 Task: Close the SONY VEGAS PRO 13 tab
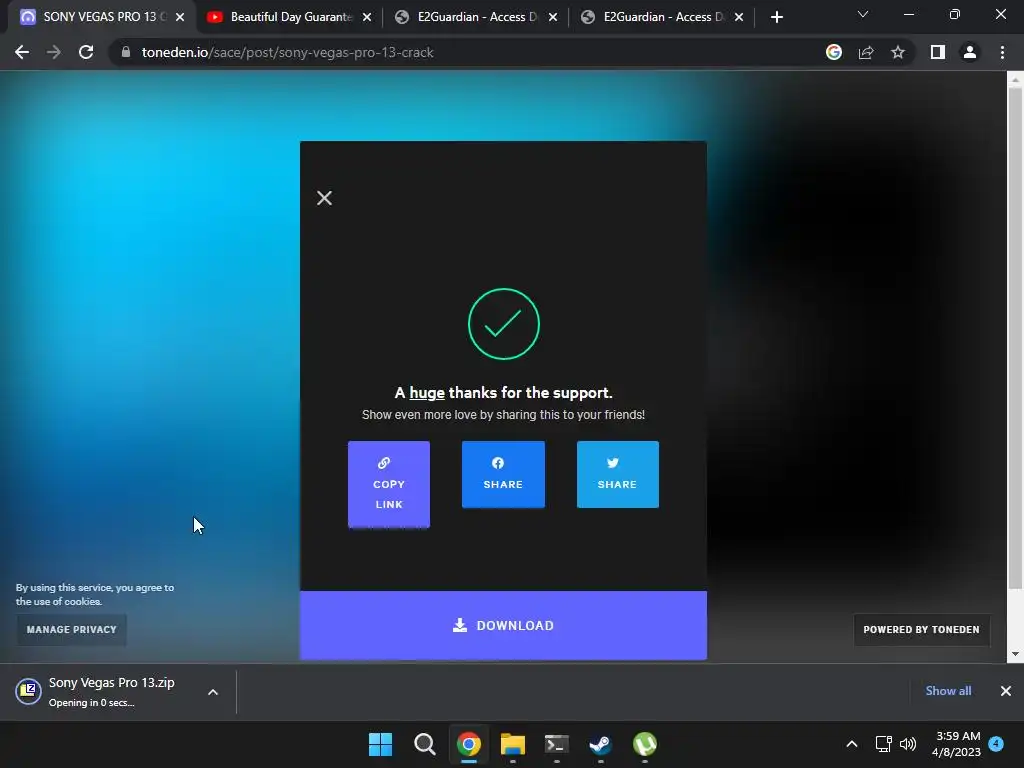point(180,17)
